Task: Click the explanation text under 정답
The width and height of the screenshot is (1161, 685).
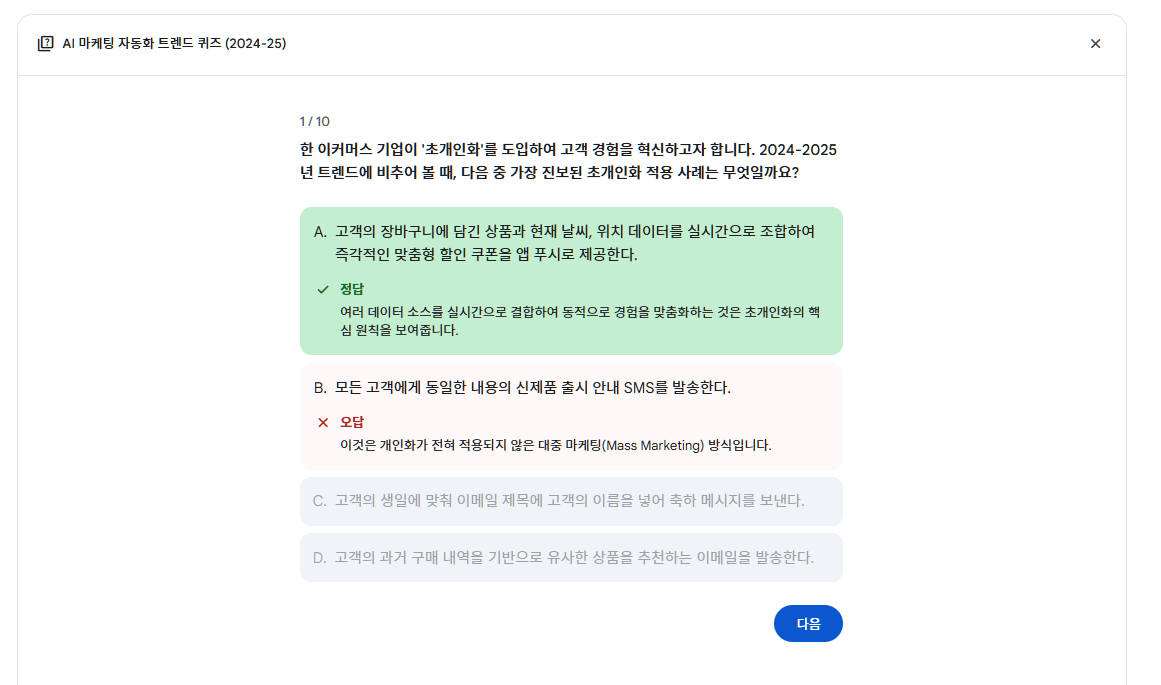Action: click(x=580, y=321)
